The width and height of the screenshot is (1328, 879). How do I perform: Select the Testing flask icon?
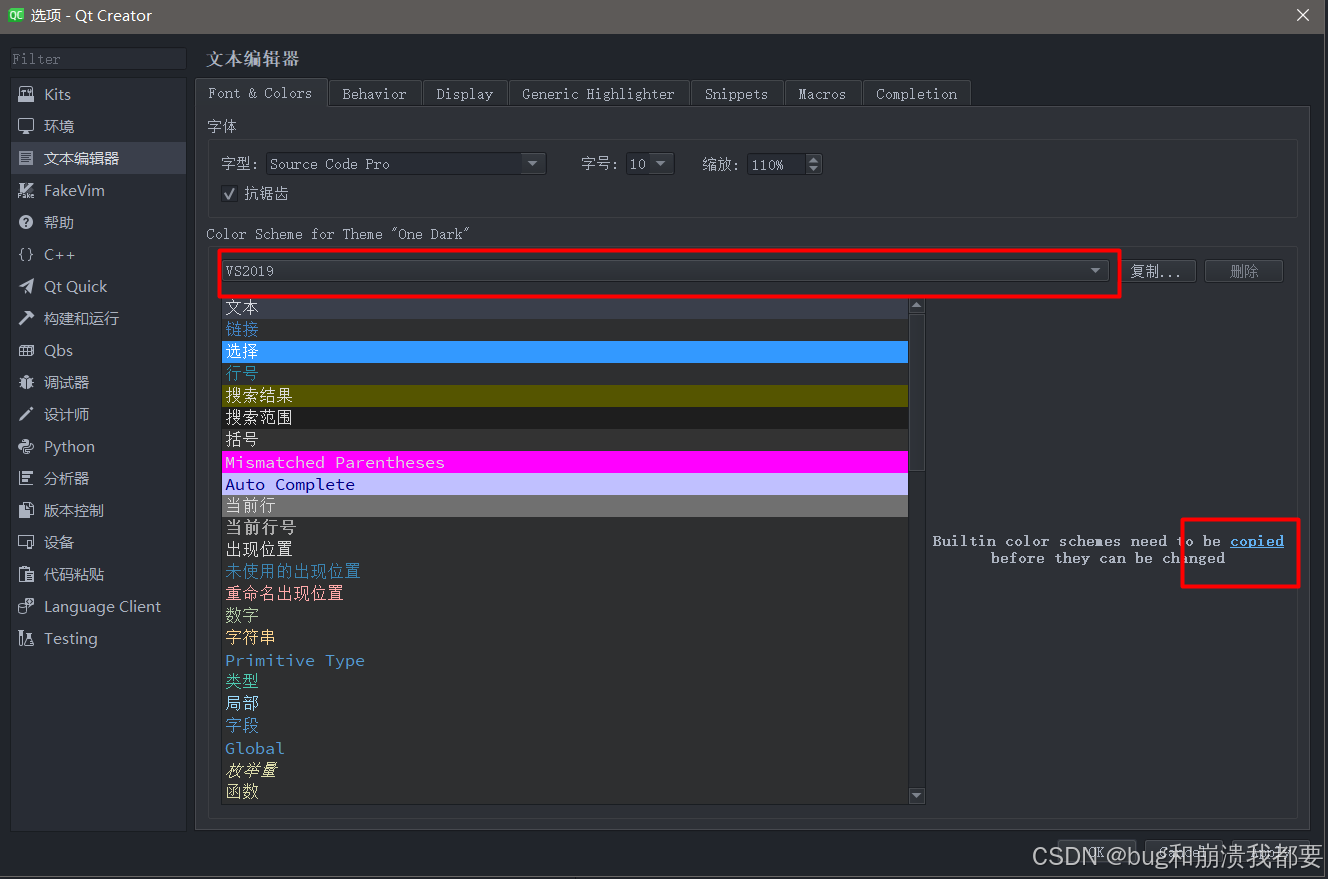pos(26,638)
